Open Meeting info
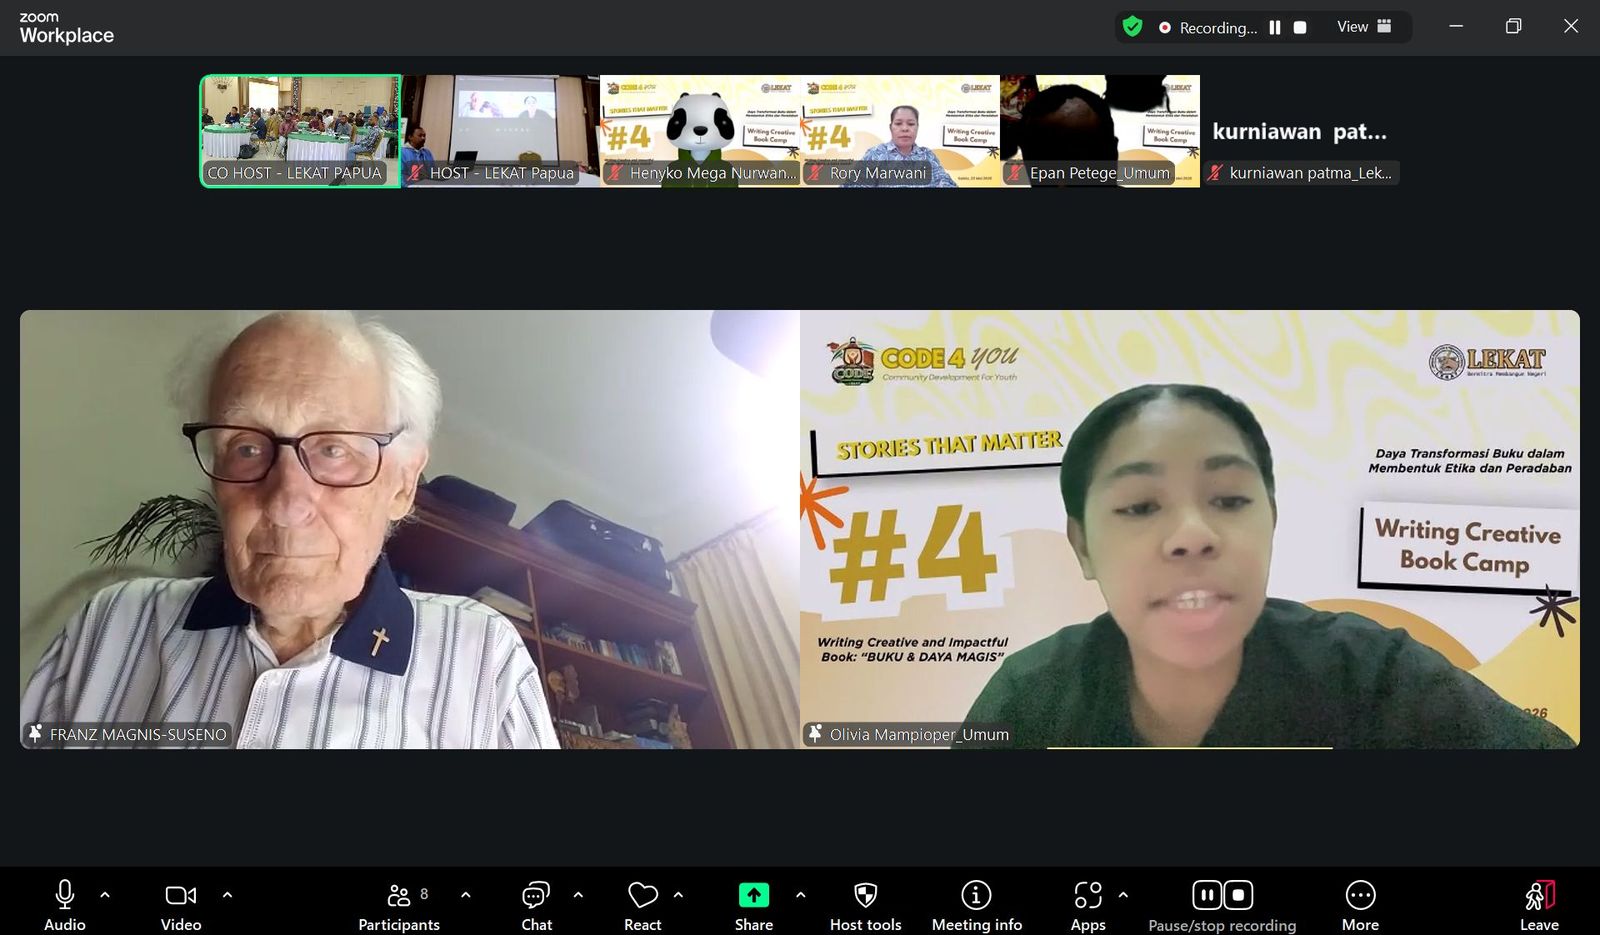1600x935 pixels. pos(977,906)
